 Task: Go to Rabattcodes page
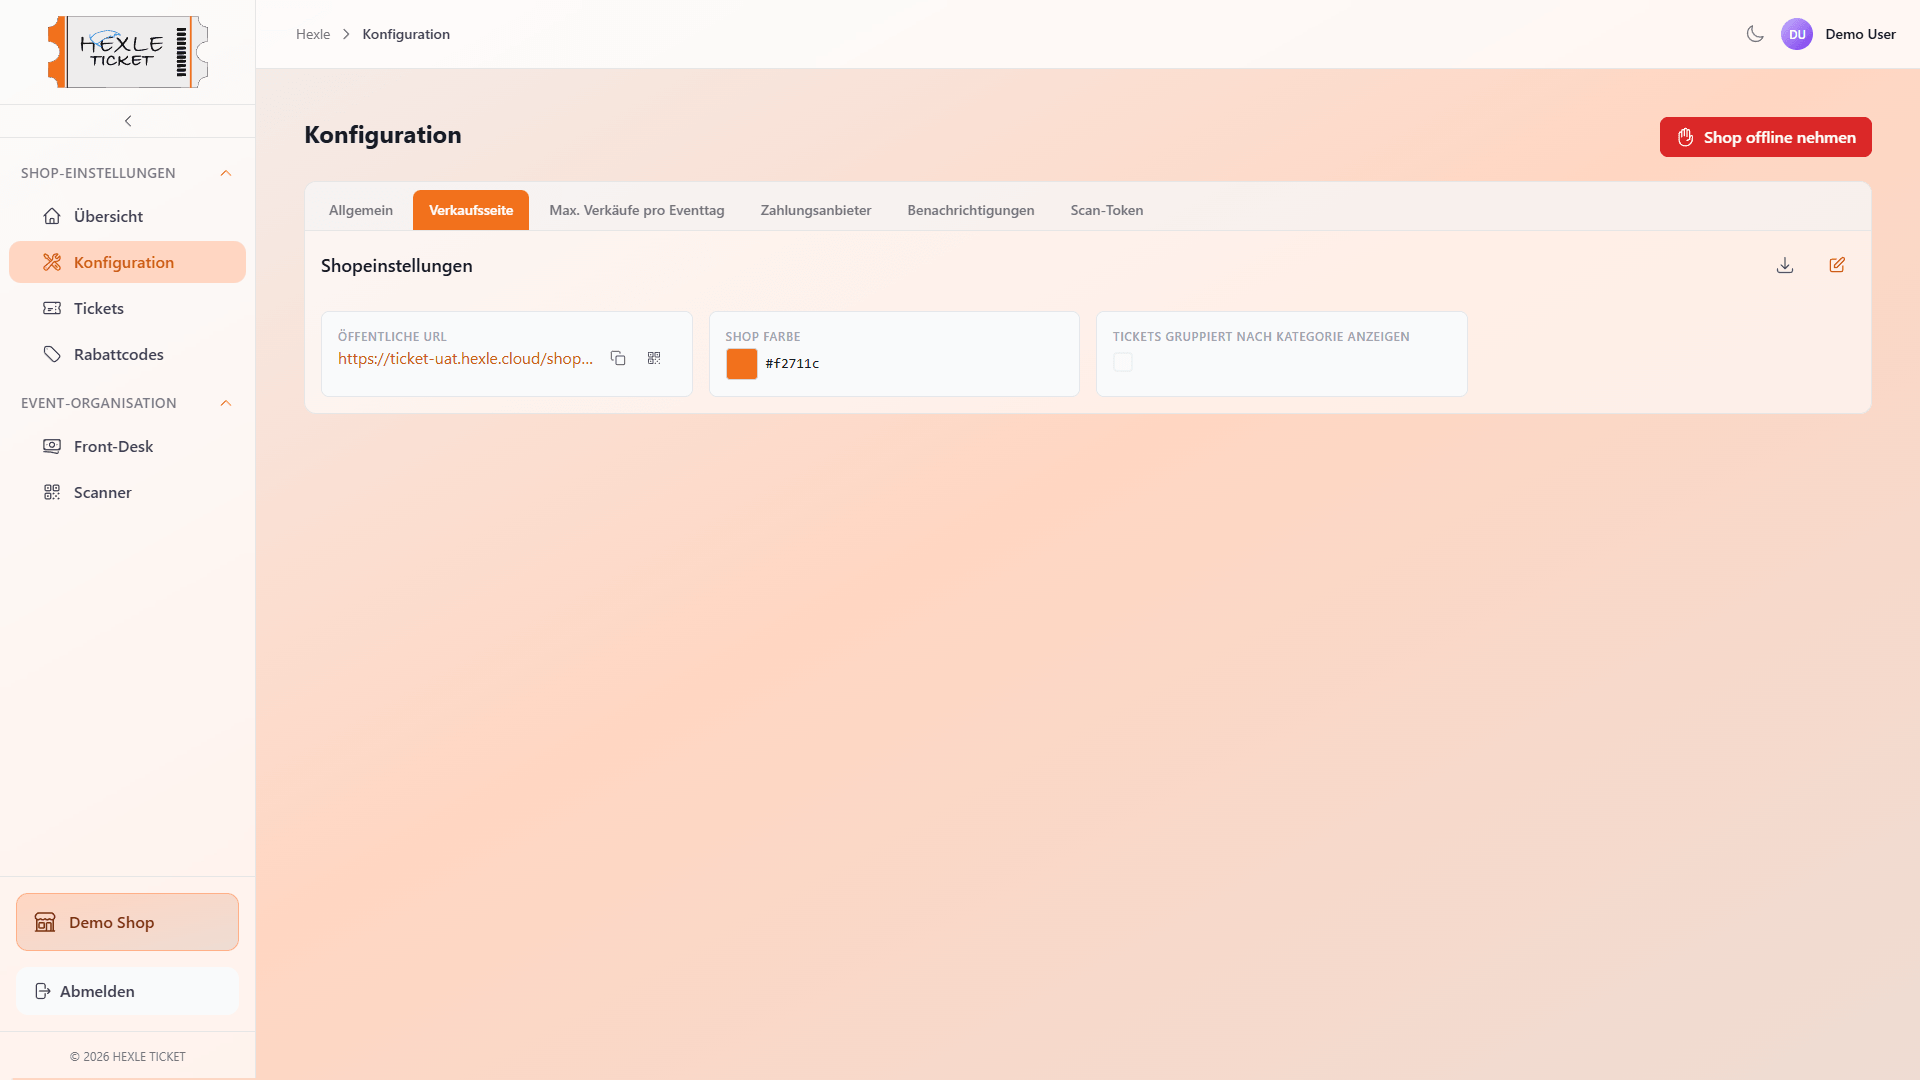[x=118, y=354]
